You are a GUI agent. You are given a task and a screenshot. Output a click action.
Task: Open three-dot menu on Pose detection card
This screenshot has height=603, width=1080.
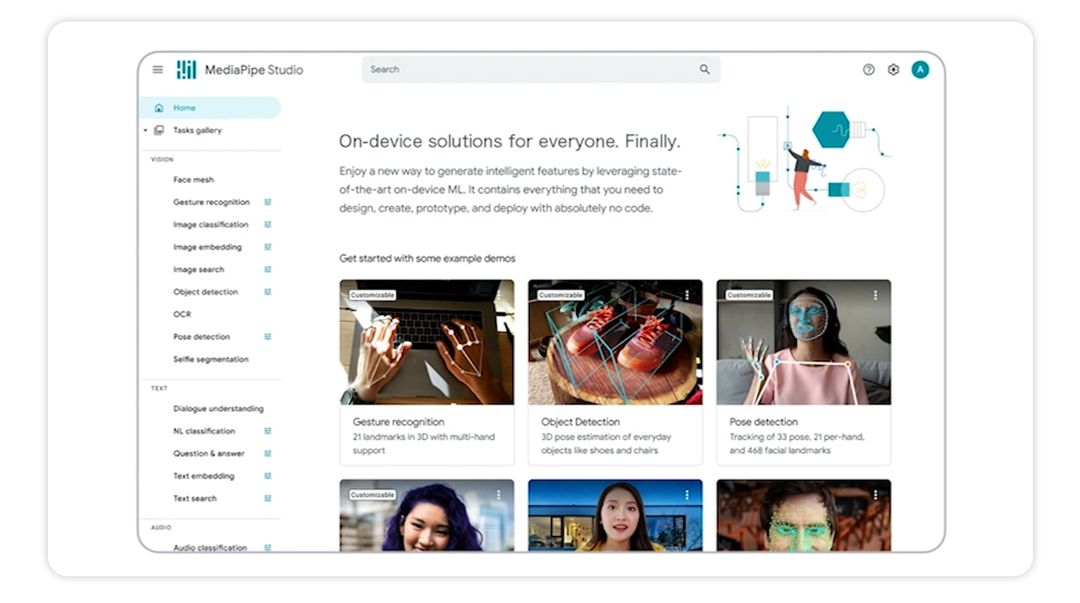pos(875,295)
